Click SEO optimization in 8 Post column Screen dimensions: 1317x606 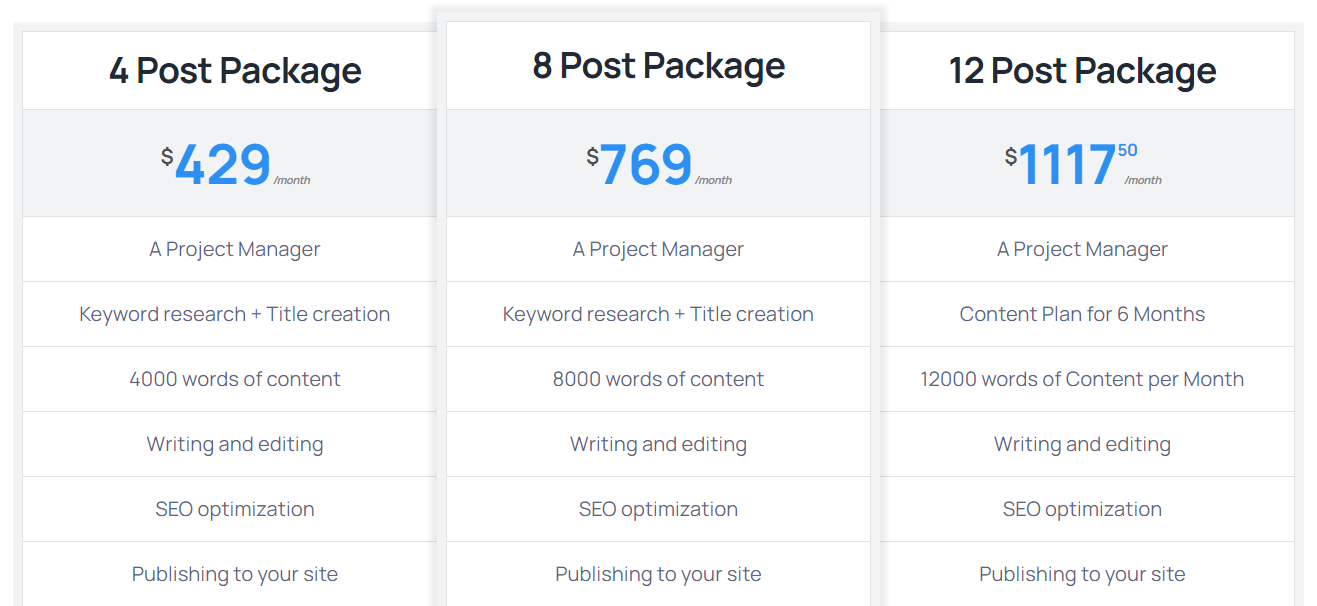tap(658, 509)
